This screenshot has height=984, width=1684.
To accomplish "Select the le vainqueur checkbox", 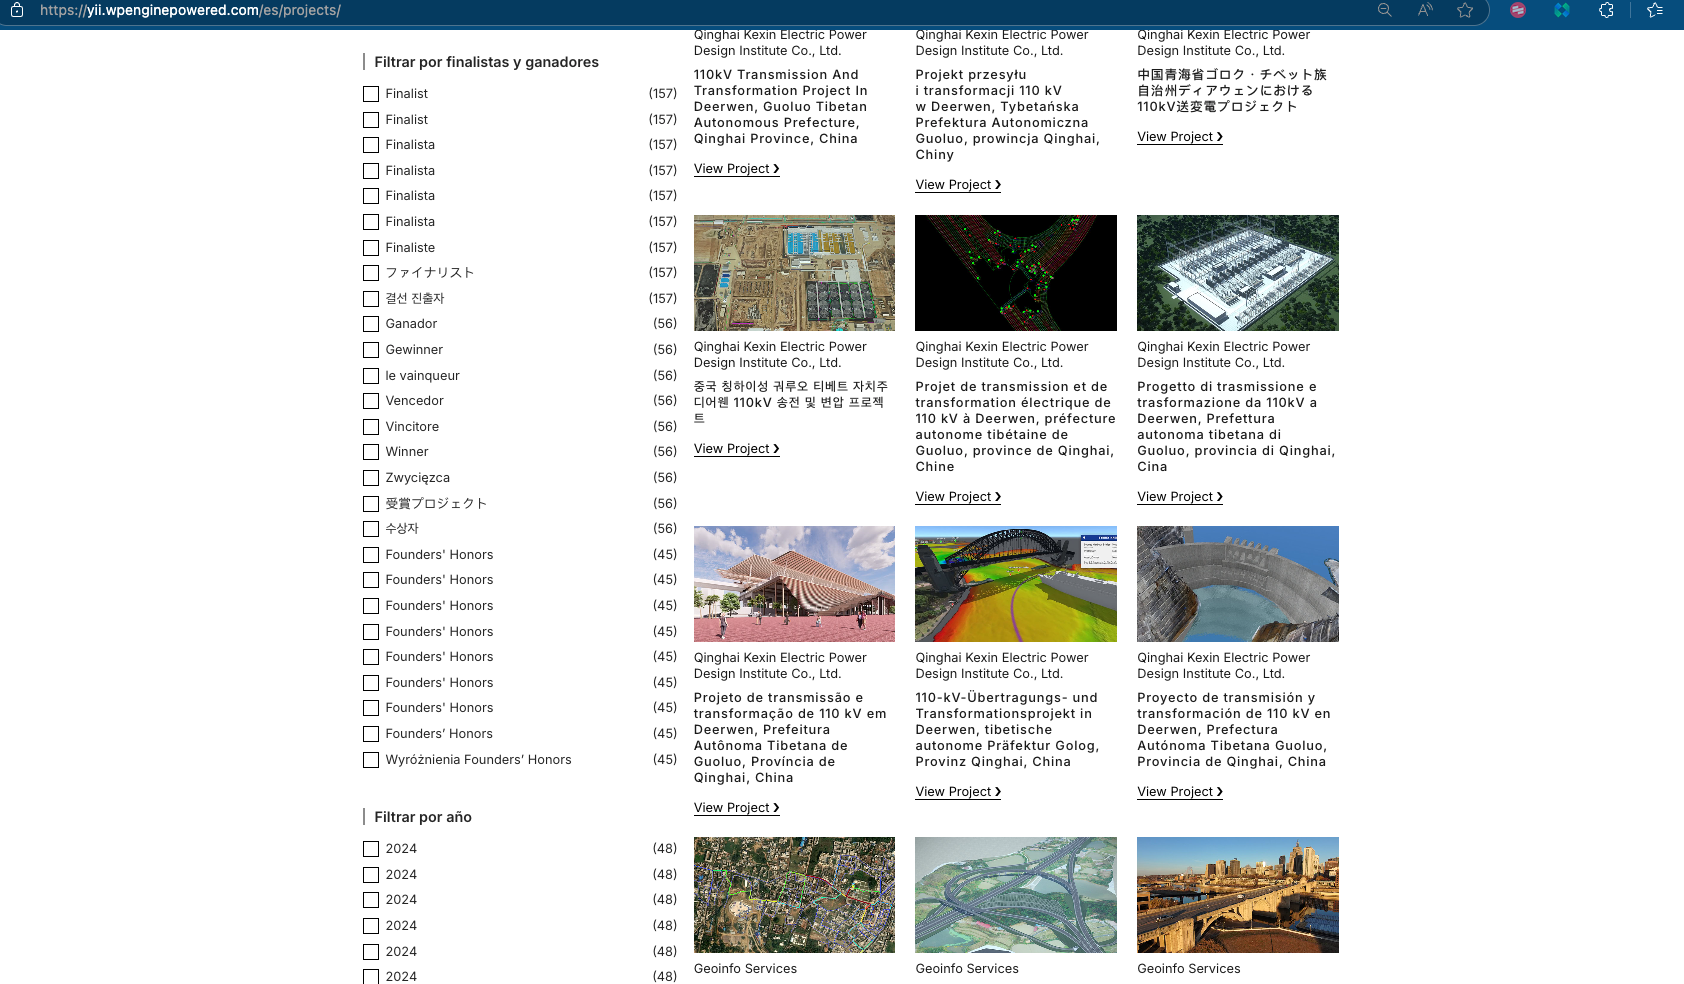I will [x=371, y=376].
